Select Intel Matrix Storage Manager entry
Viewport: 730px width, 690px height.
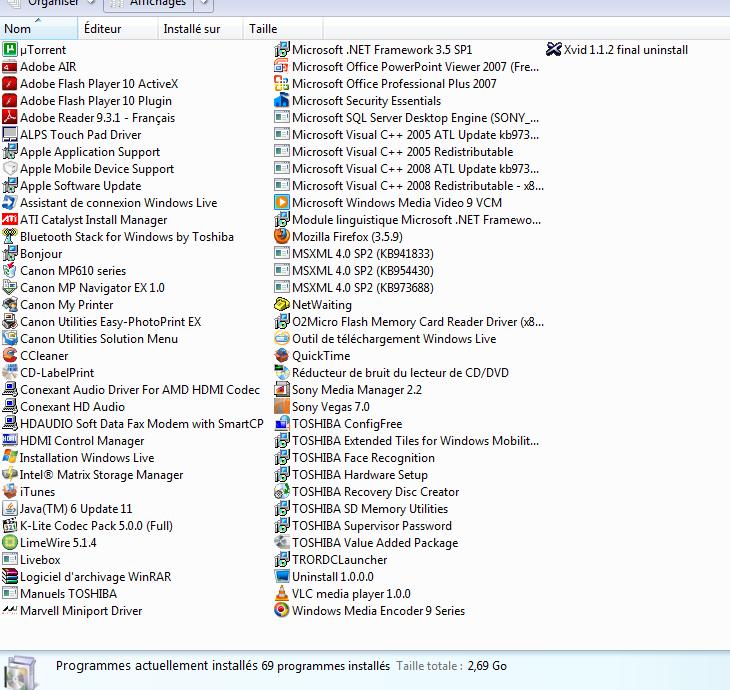[x=93, y=474]
